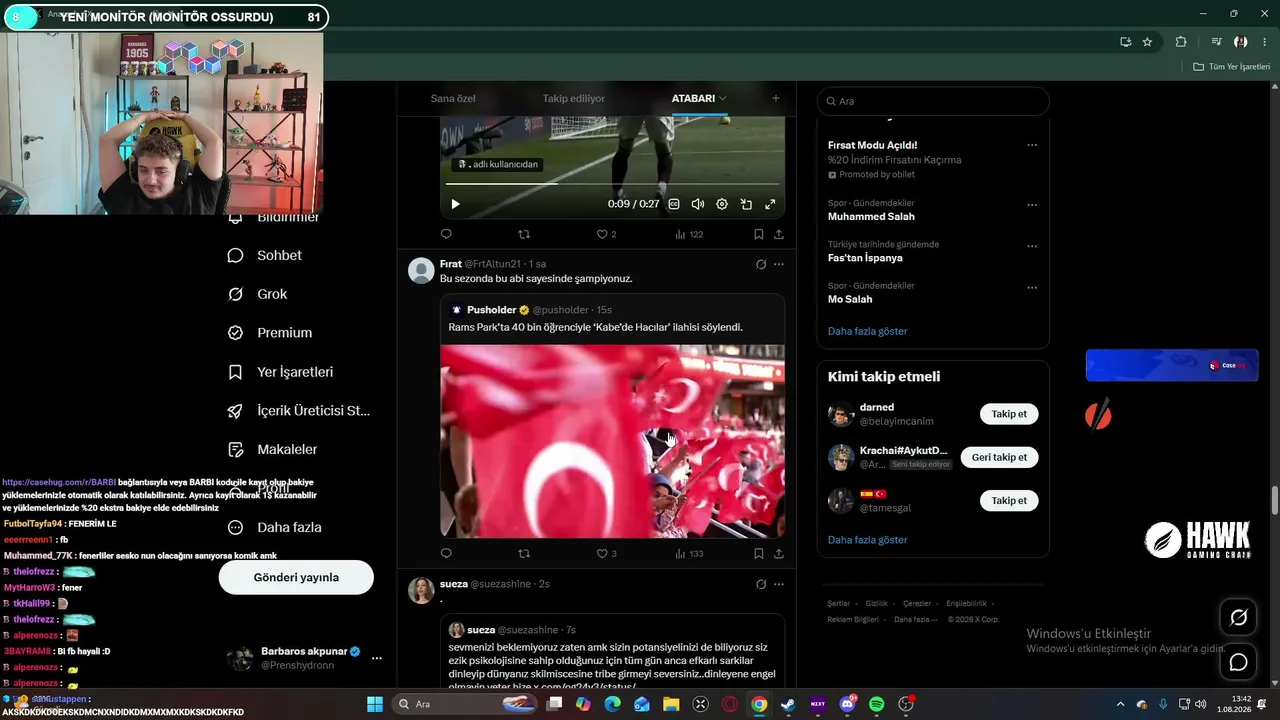The height and width of the screenshot is (720, 1280).
Task: Open options for Mo Salah trend
Action: (1032, 287)
